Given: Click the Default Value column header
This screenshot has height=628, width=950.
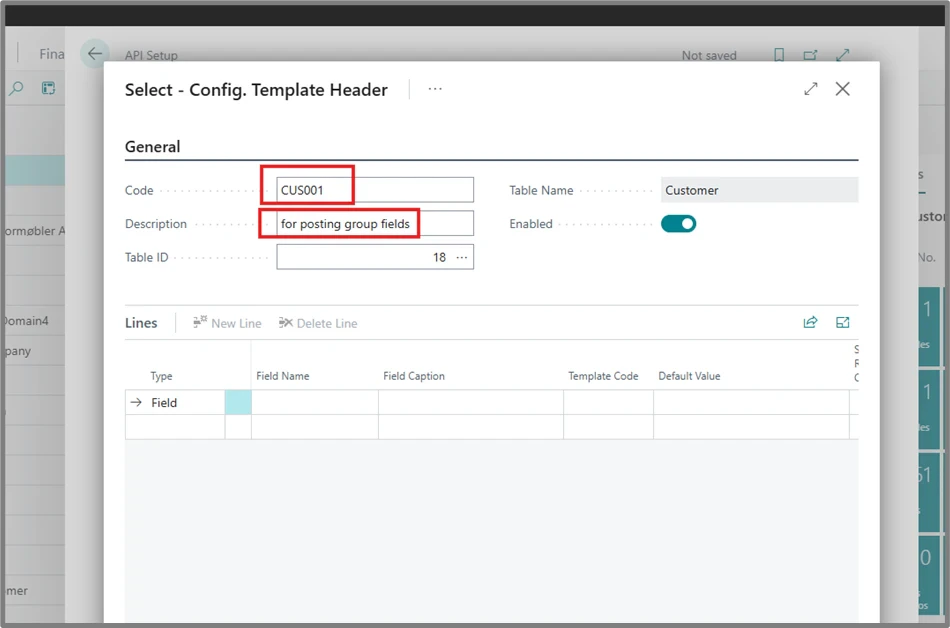Looking at the screenshot, I should (689, 376).
